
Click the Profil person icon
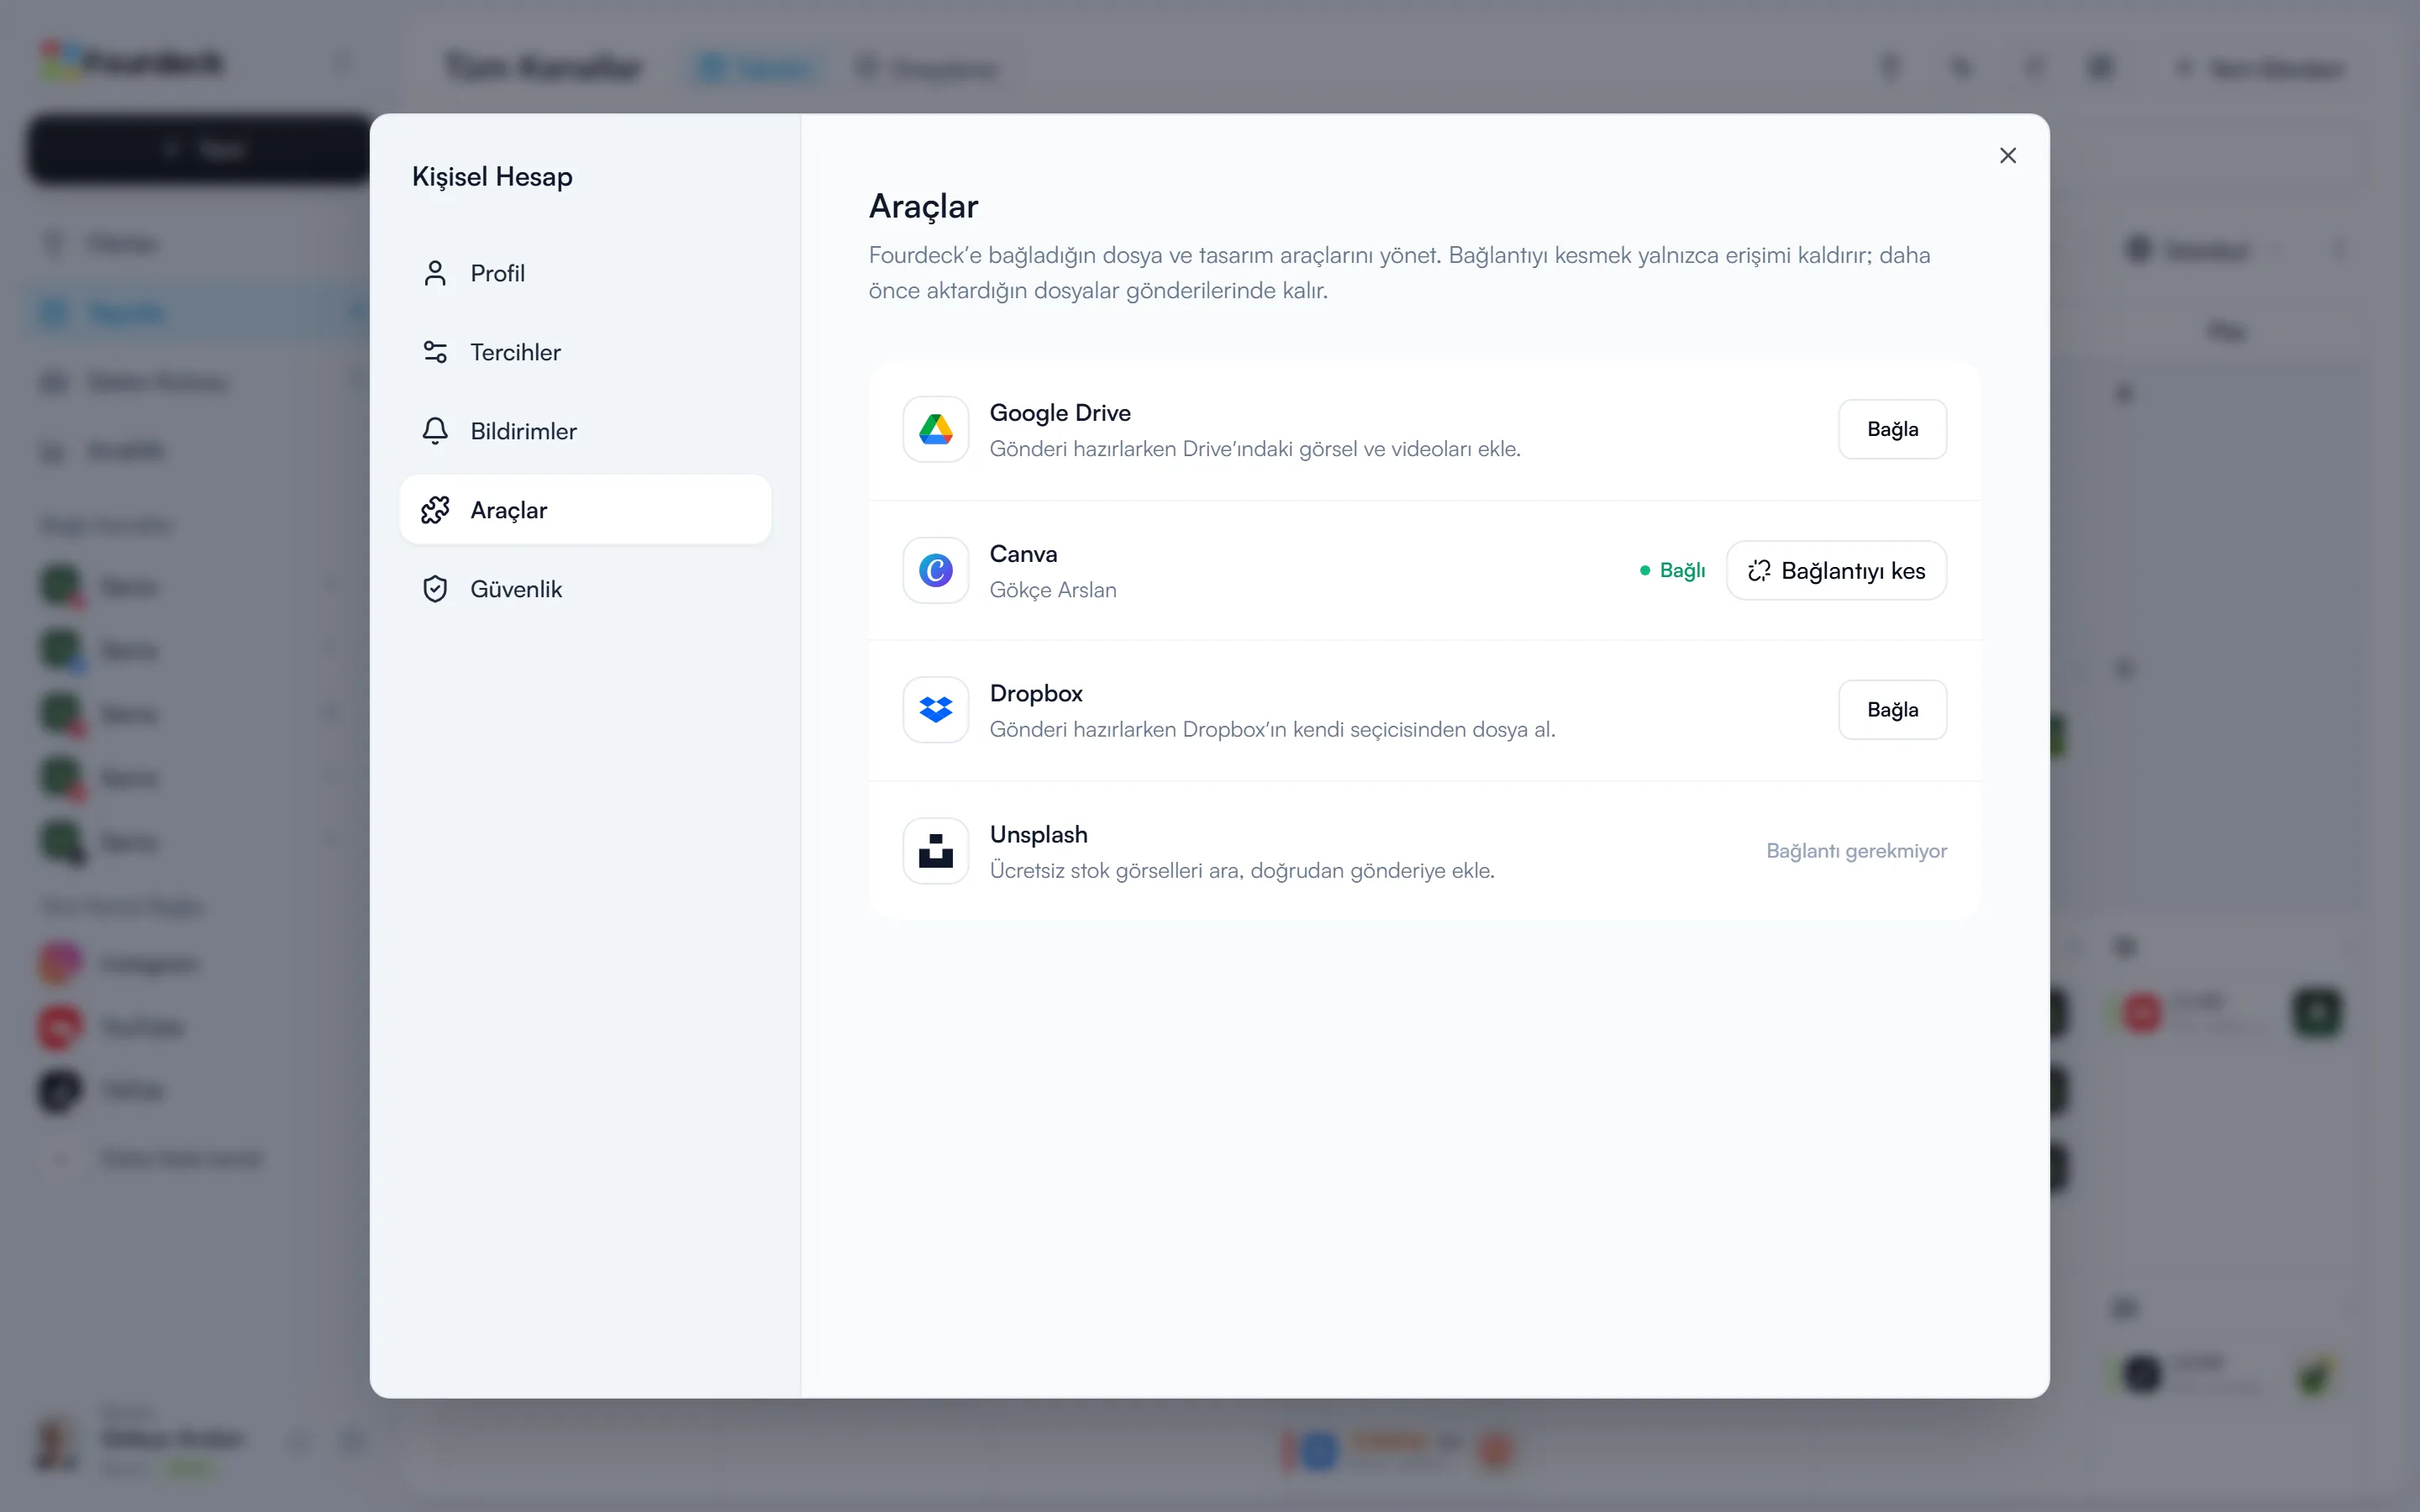tap(435, 273)
